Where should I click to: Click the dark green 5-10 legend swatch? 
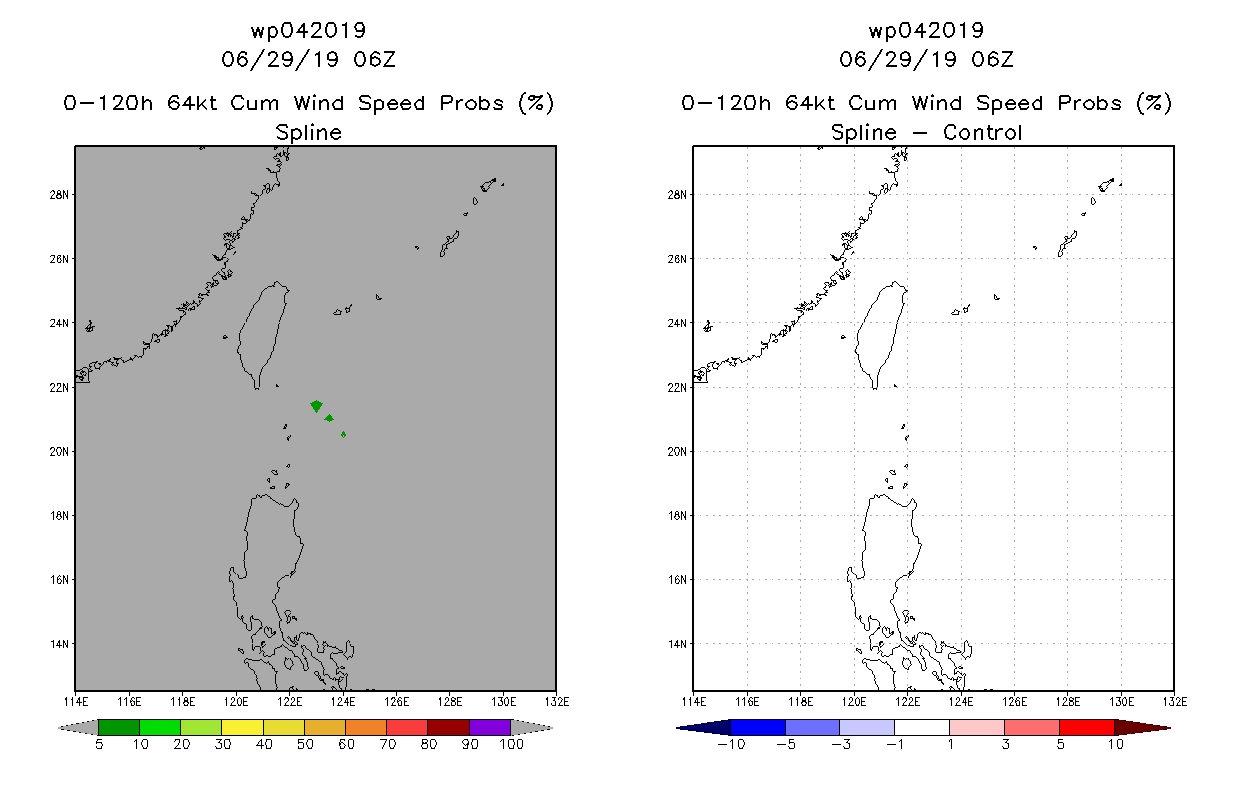(x=119, y=727)
